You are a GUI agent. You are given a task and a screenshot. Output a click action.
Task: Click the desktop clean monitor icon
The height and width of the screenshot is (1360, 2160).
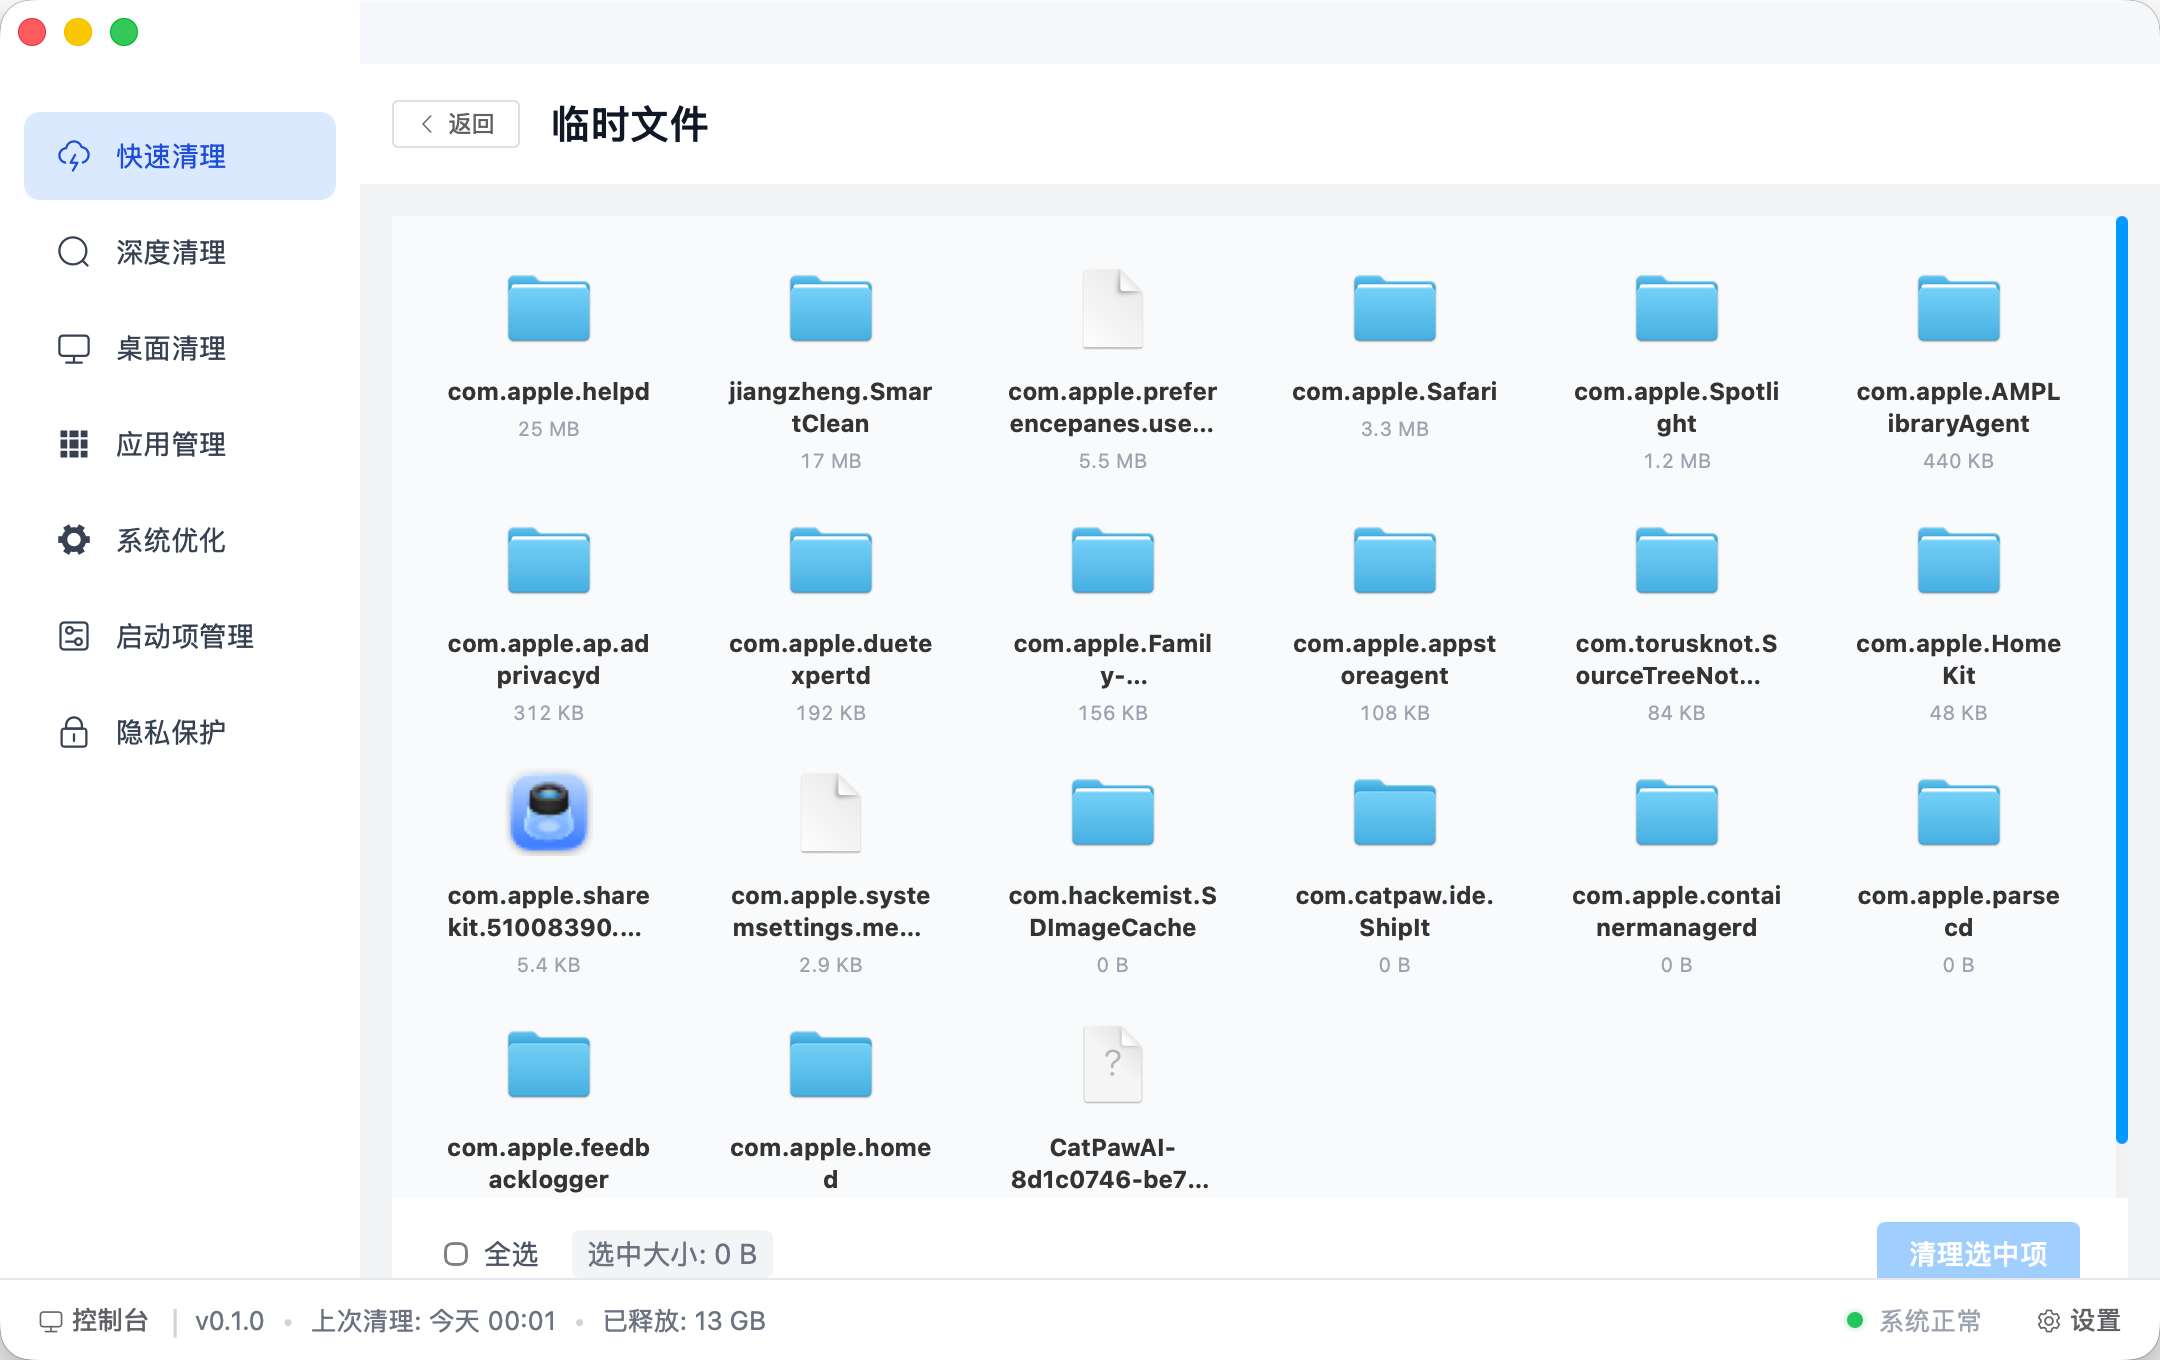tap(74, 348)
